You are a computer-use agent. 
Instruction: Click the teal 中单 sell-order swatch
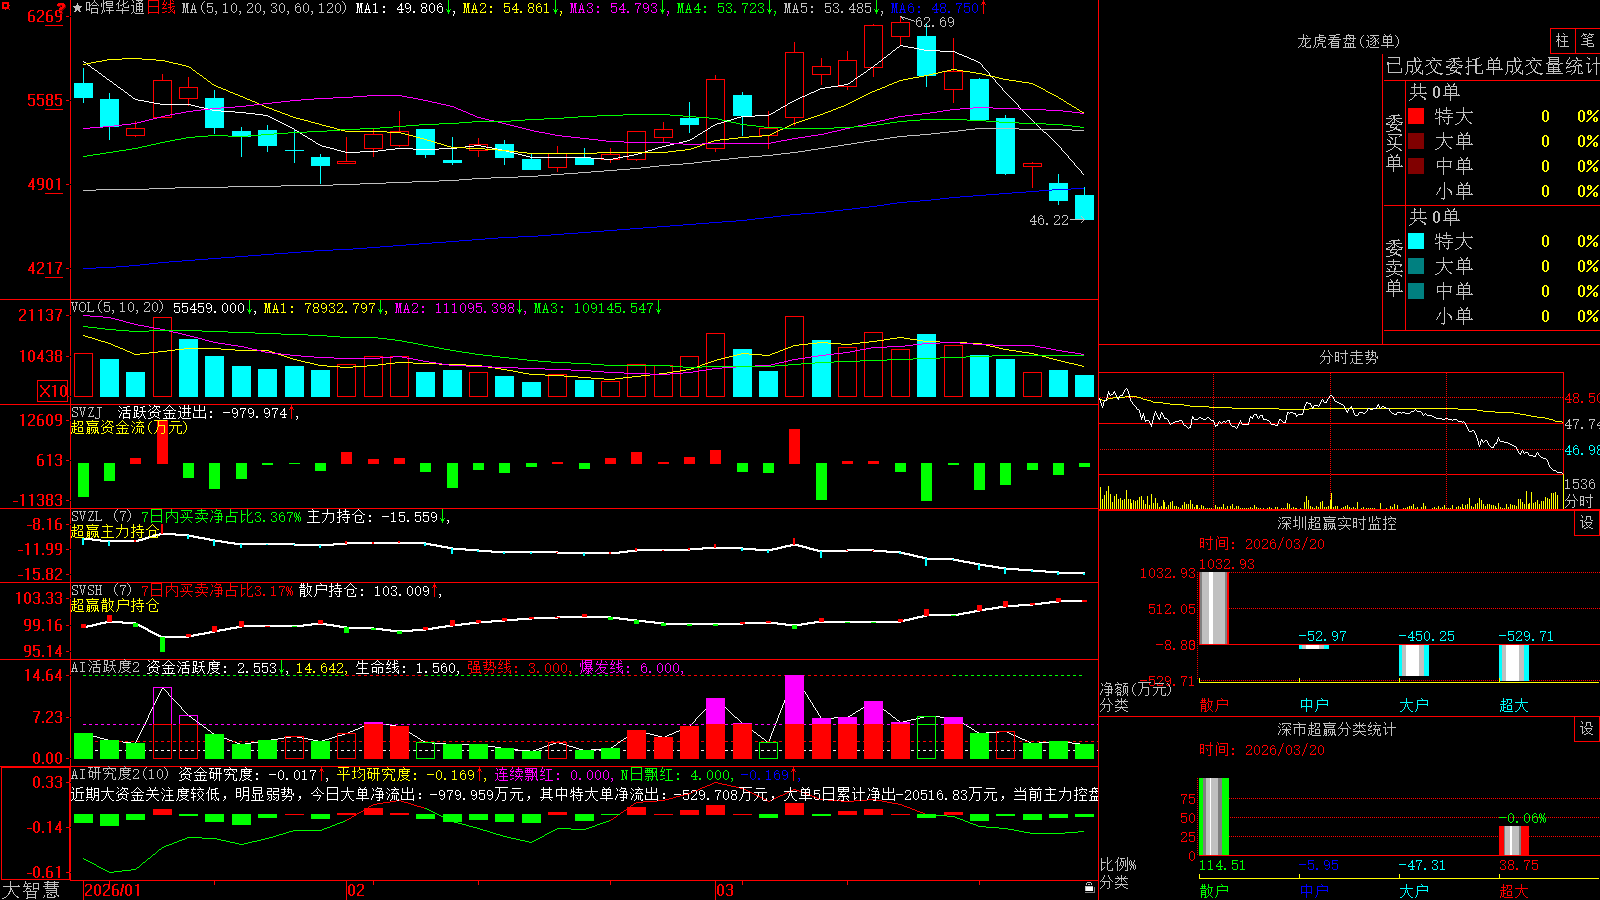pos(1416,291)
